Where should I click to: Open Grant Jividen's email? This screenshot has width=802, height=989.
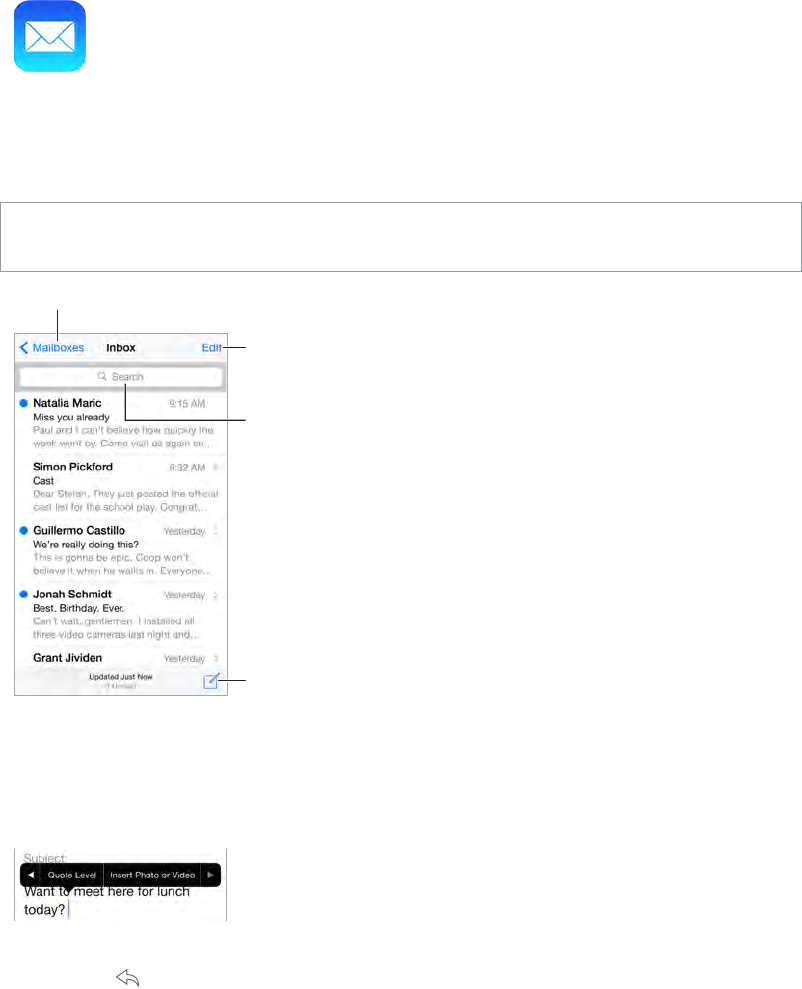120,658
